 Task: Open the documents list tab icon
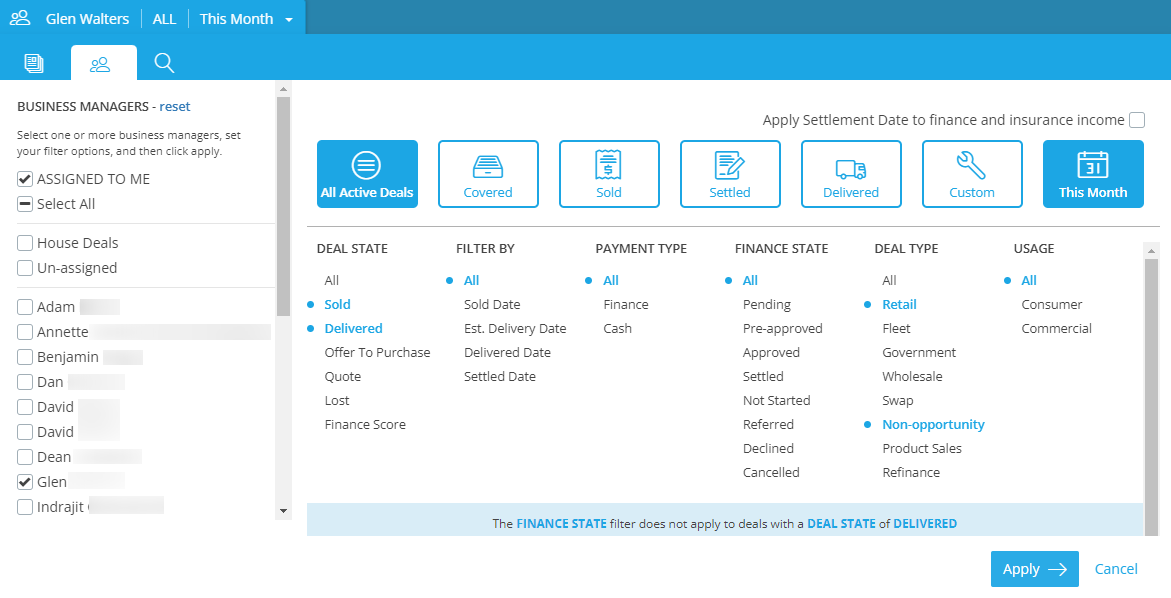click(34, 63)
